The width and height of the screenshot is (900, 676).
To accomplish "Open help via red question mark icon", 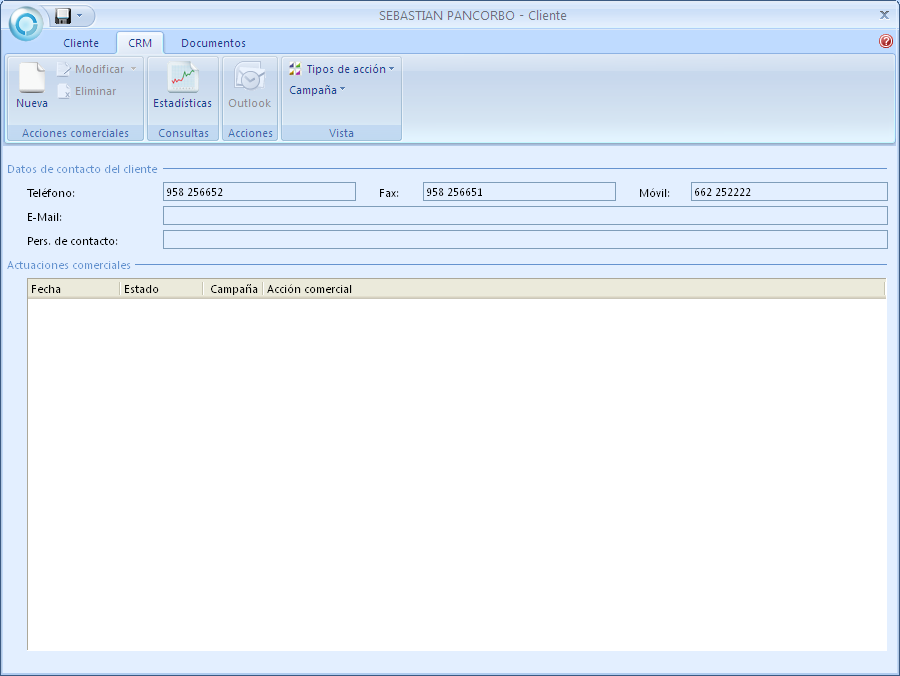I will pos(885,42).
